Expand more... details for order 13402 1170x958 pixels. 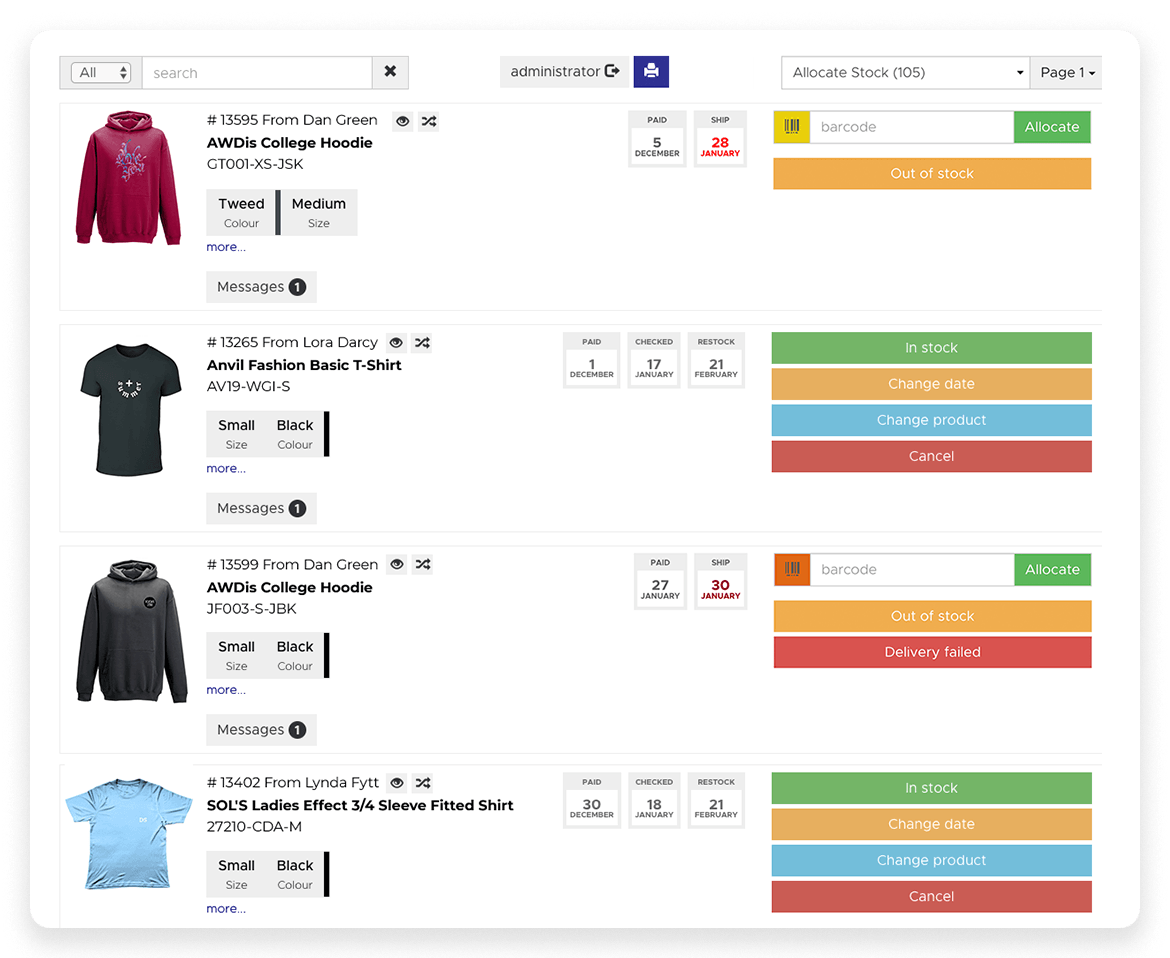(226, 908)
